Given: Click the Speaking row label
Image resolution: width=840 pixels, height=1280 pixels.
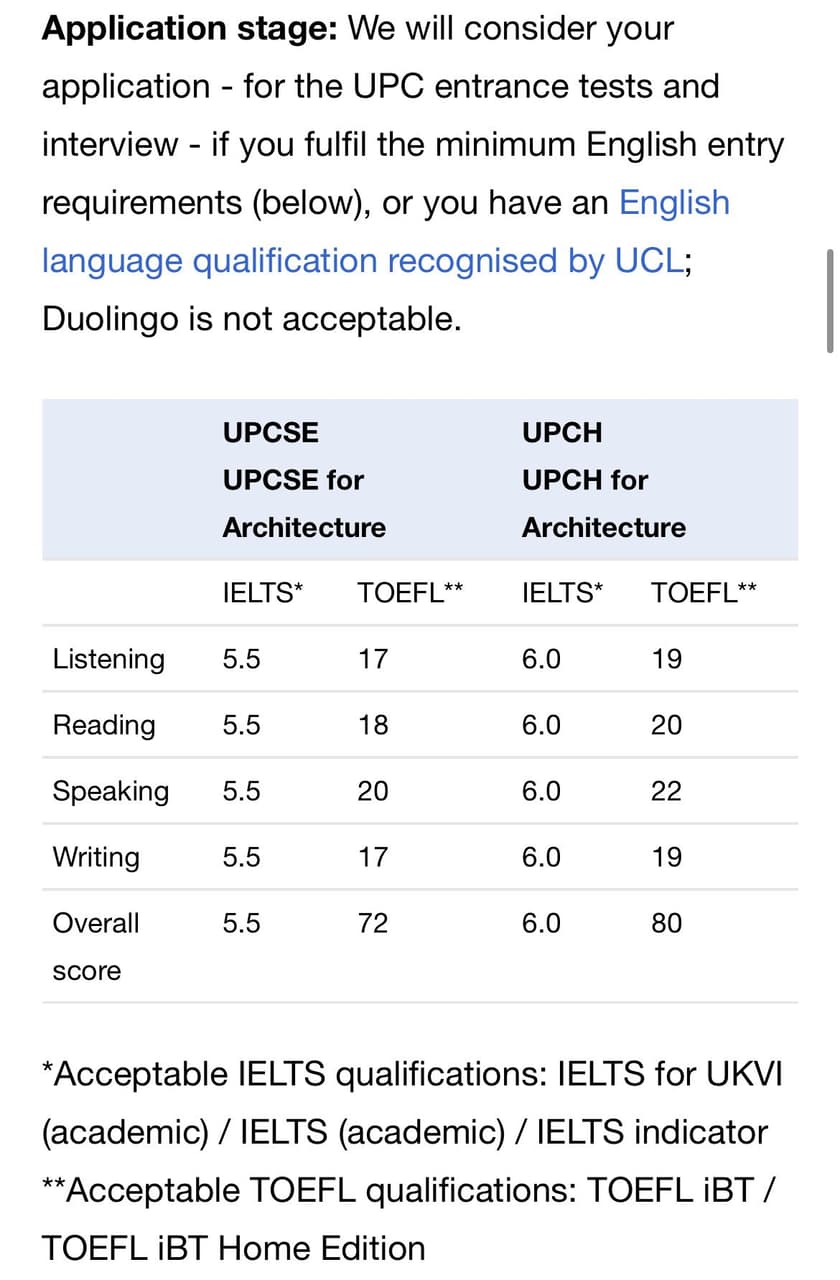Looking at the screenshot, I should click(x=110, y=791).
